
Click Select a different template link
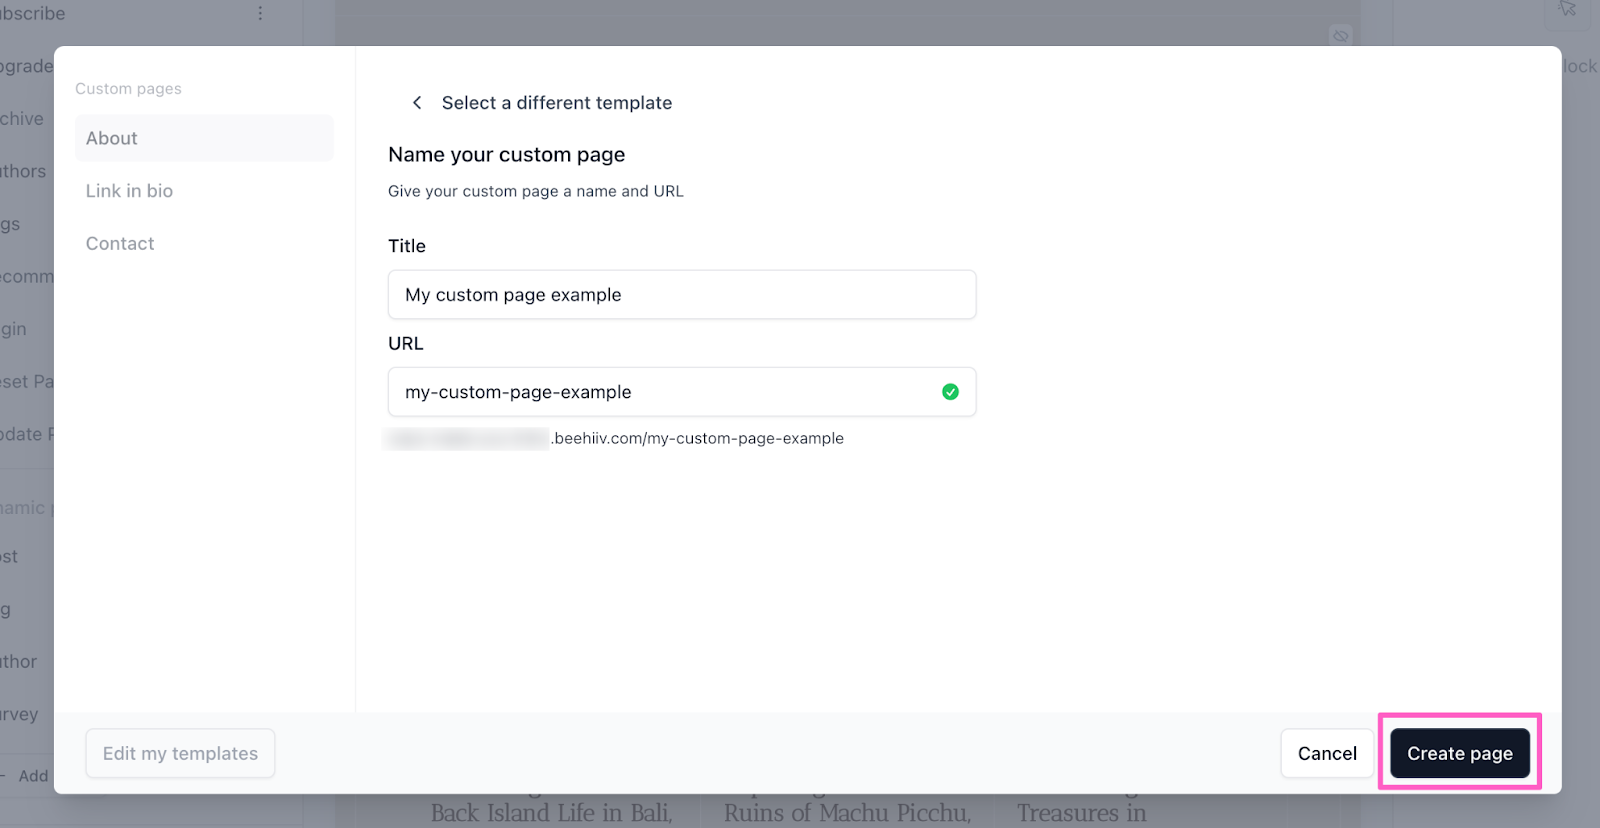point(556,103)
